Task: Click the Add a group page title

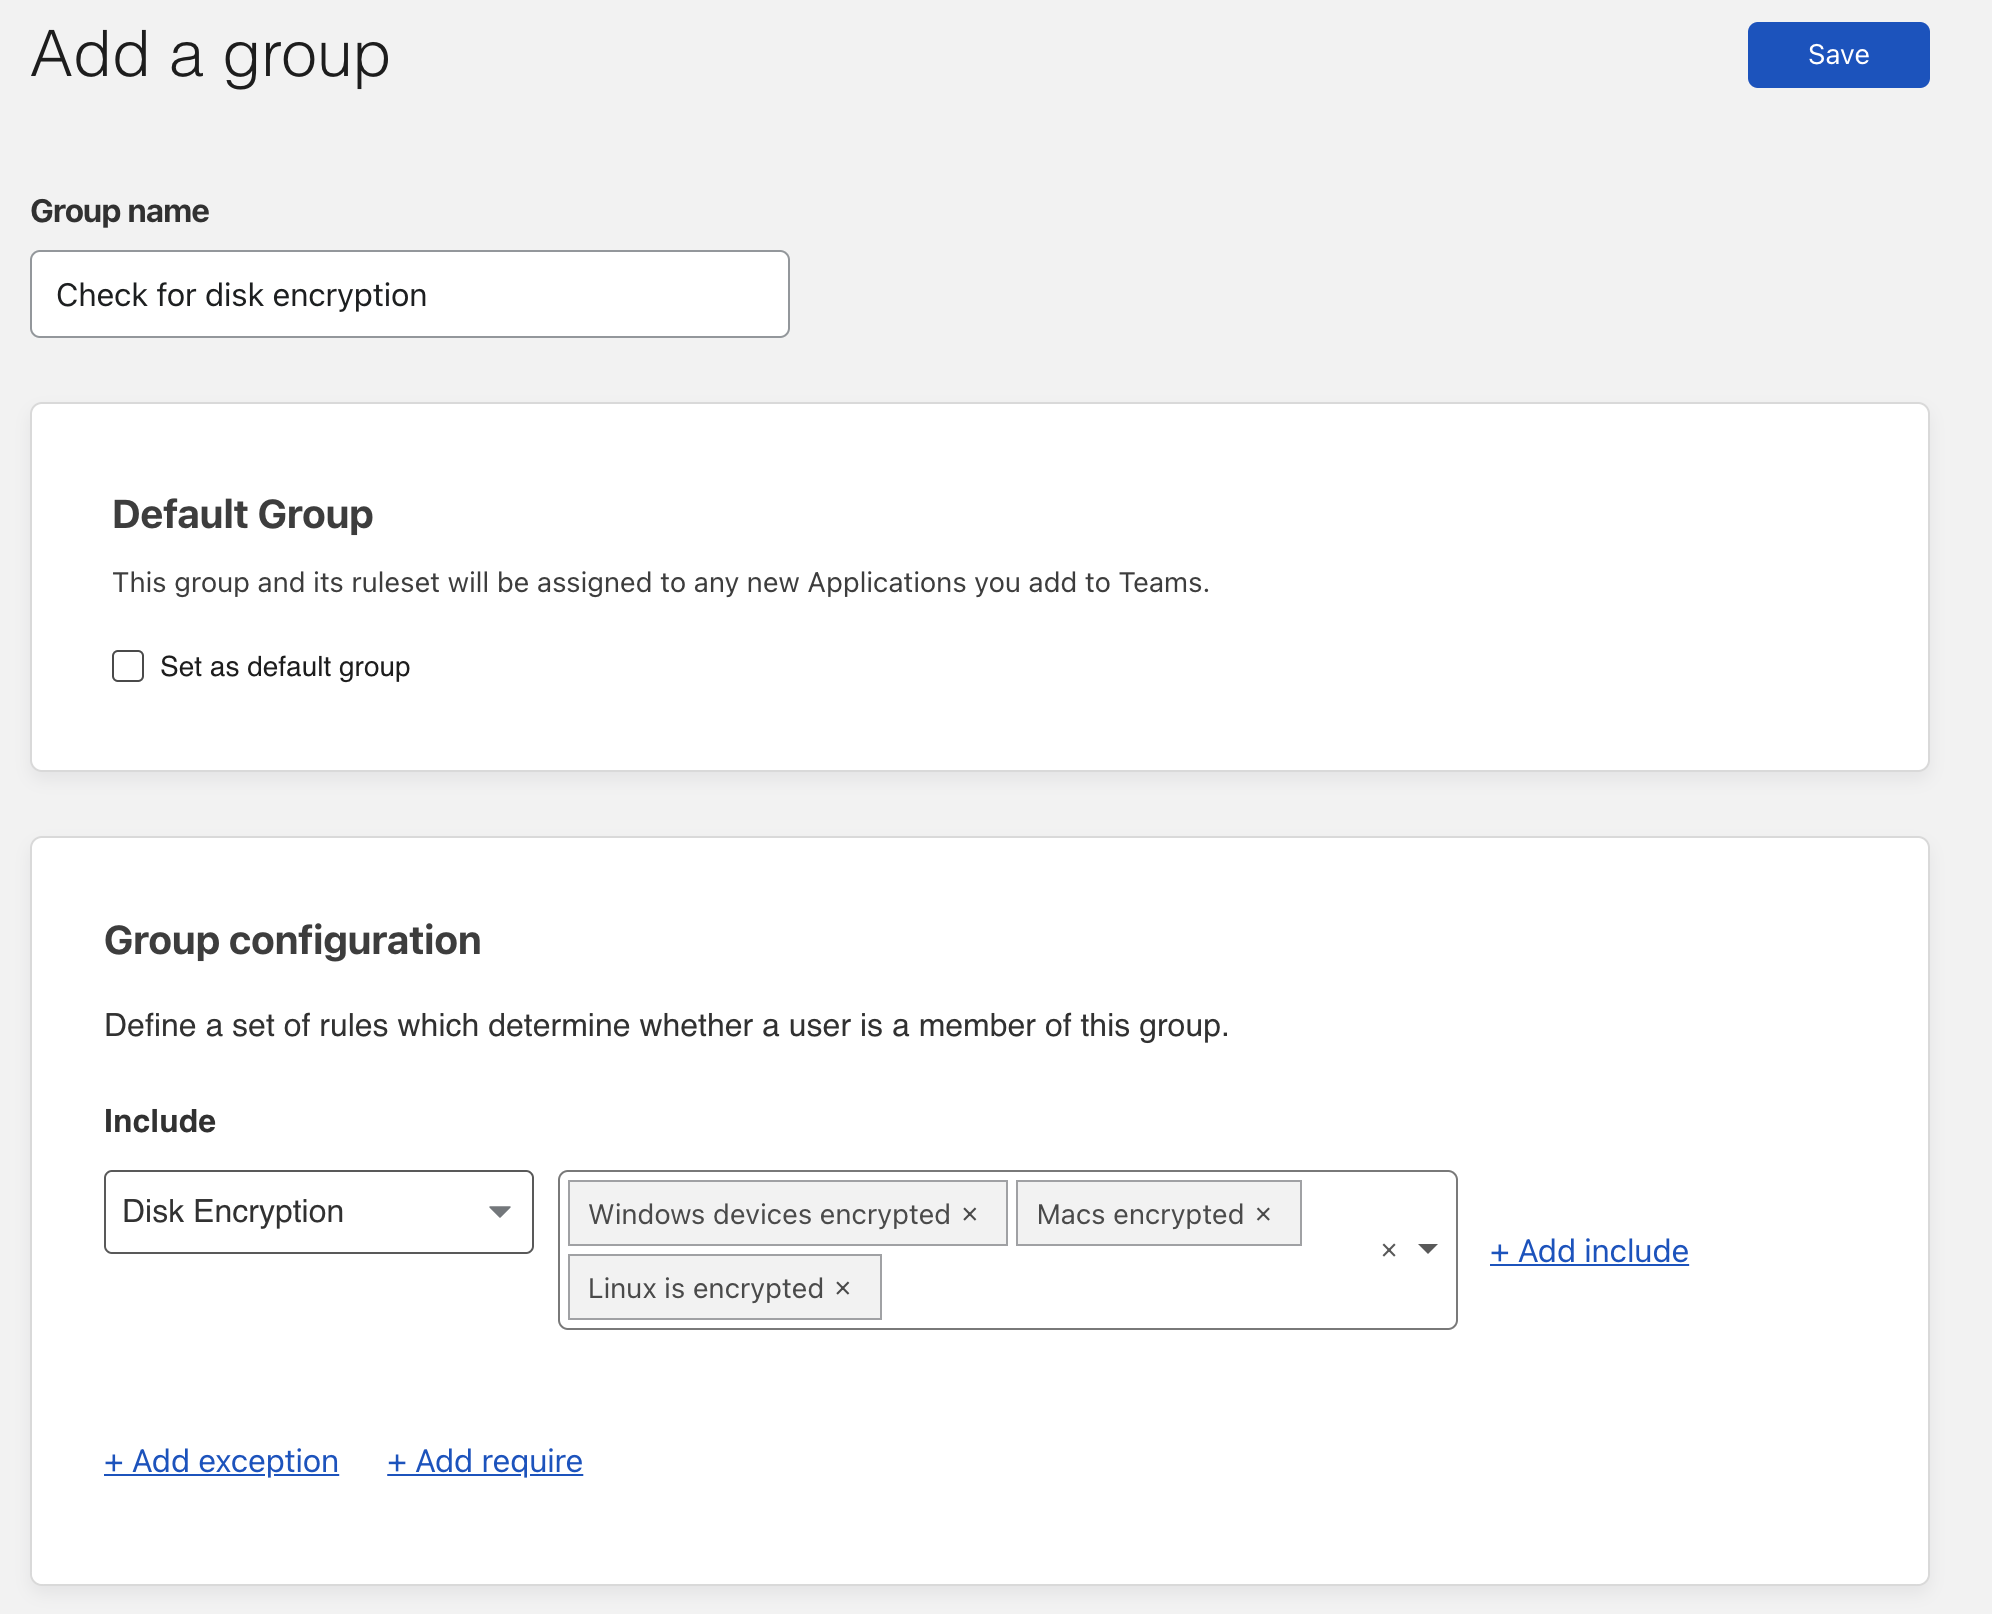Action: [x=211, y=56]
